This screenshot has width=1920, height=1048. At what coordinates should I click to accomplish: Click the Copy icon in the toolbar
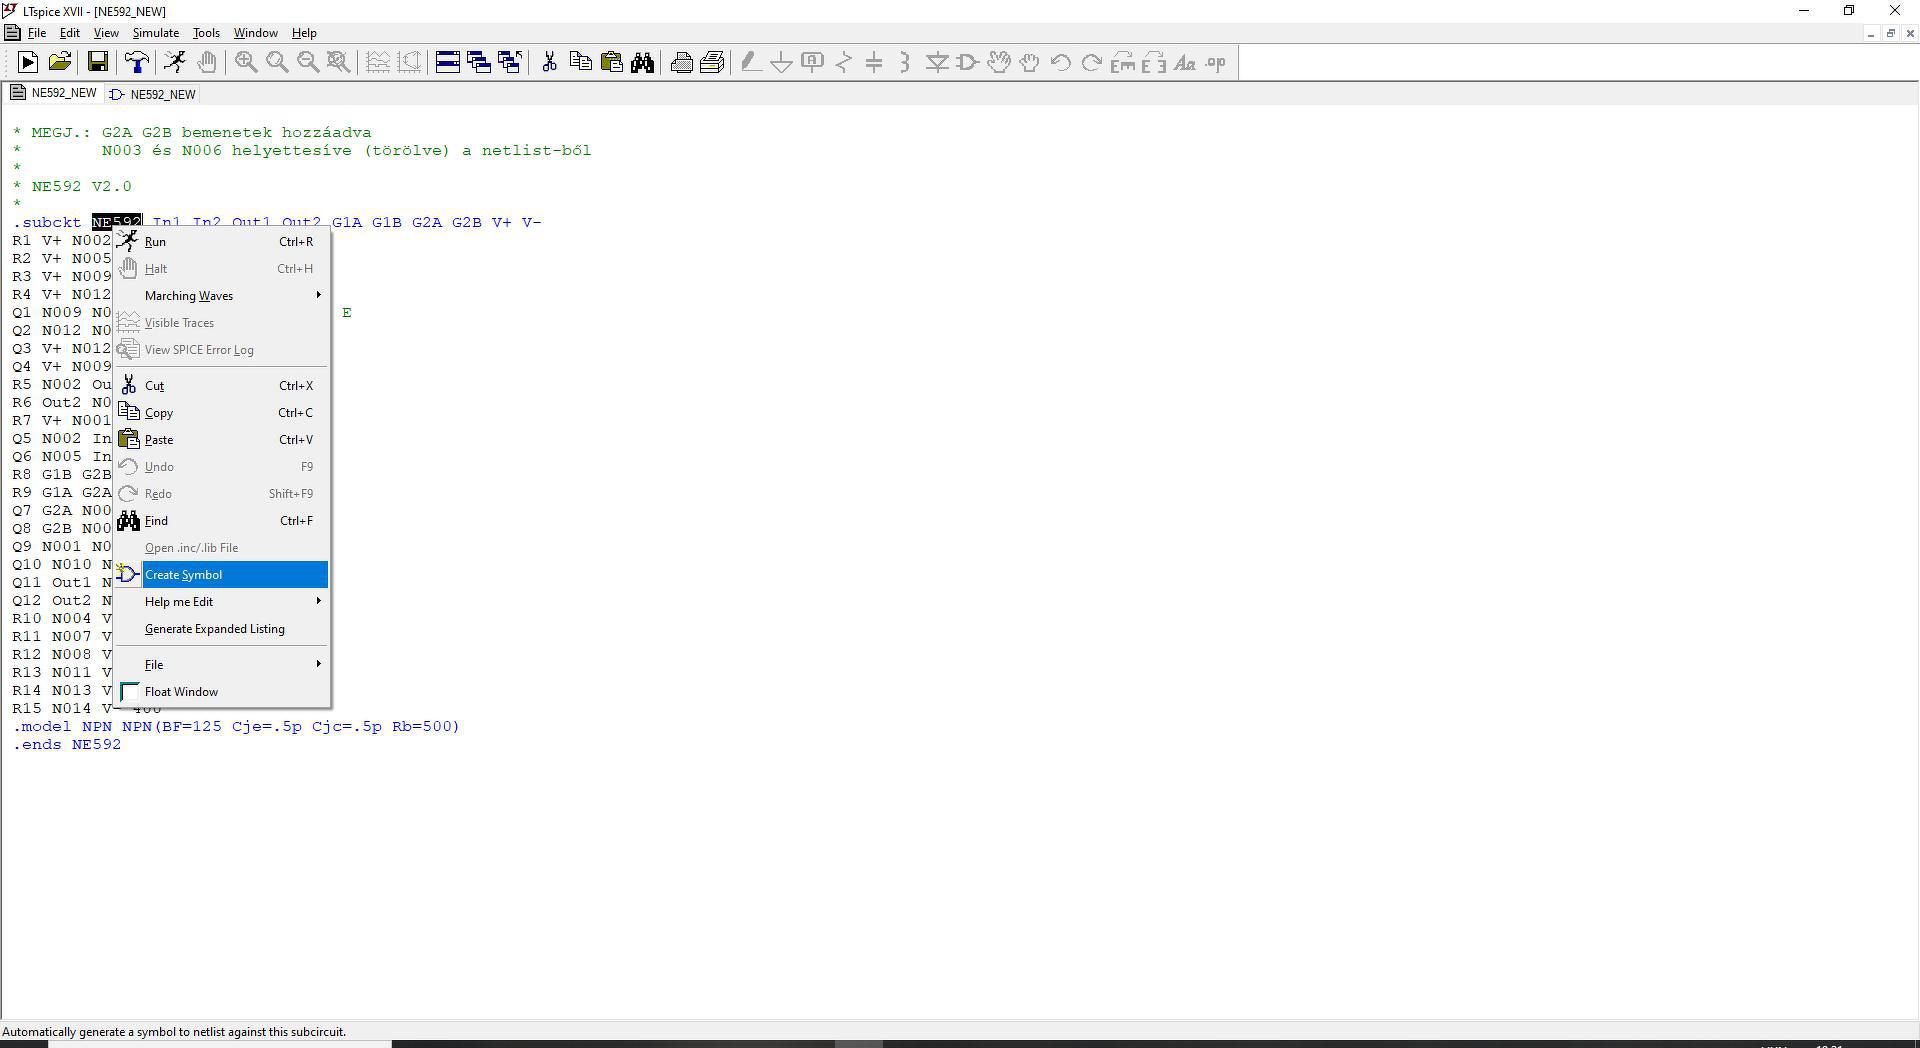pyautogui.click(x=580, y=63)
